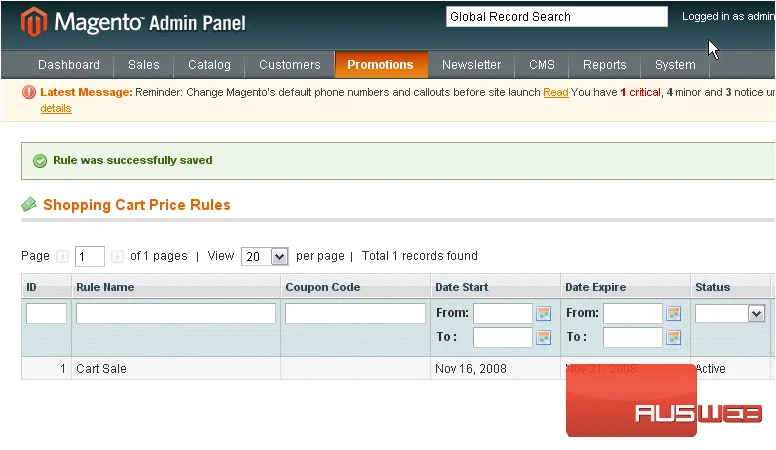Image resolution: width=776 pixels, height=450 pixels.
Task: Click Date Start From input field
Action: [x=503, y=313]
